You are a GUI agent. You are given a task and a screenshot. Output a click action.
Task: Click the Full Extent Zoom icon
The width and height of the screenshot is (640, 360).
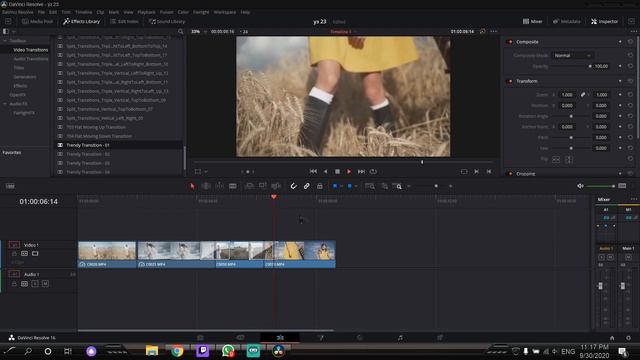370,186
